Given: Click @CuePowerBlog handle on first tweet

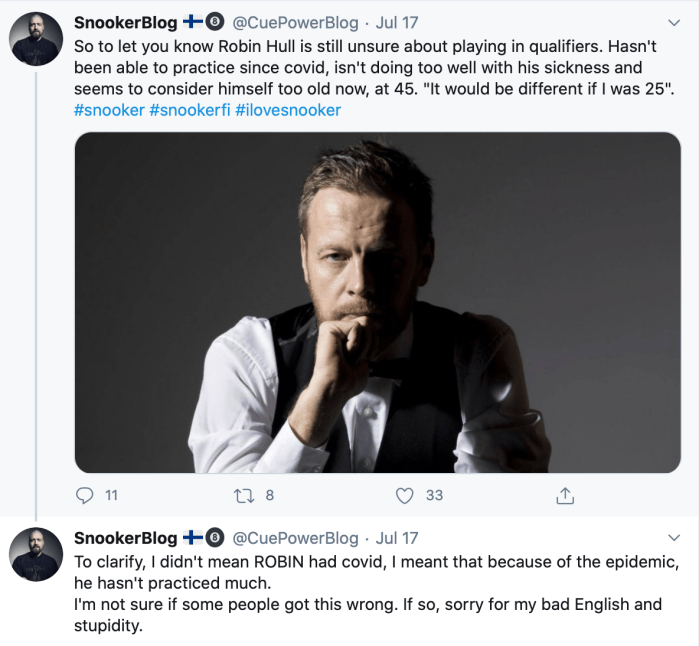Looking at the screenshot, I should [295, 22].
